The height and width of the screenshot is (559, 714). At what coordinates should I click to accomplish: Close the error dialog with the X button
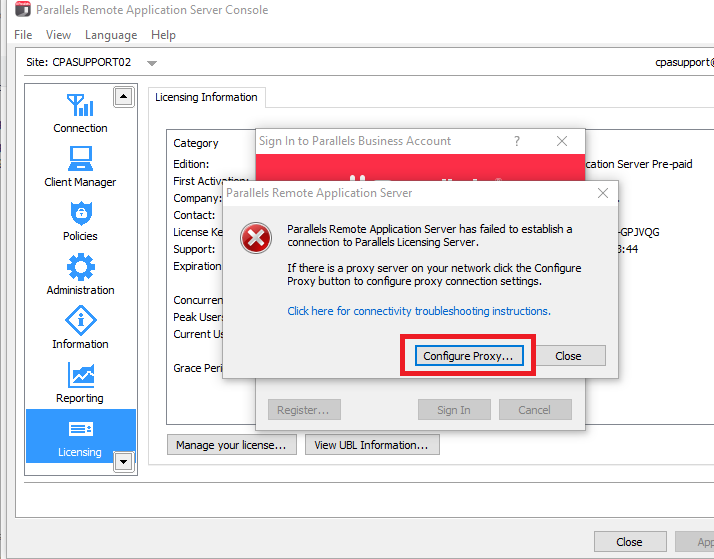pos(603,193)
